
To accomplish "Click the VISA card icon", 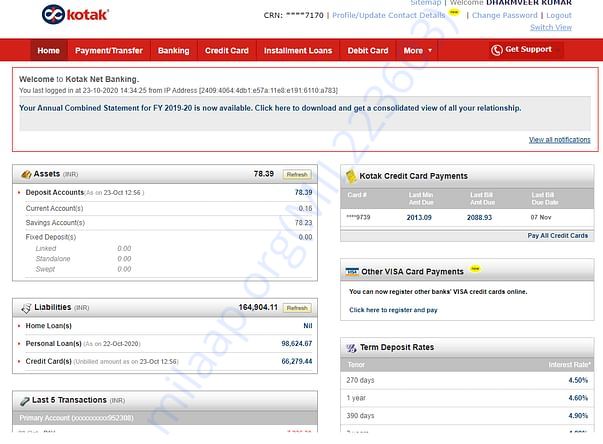I will click(x=352, y=272).
